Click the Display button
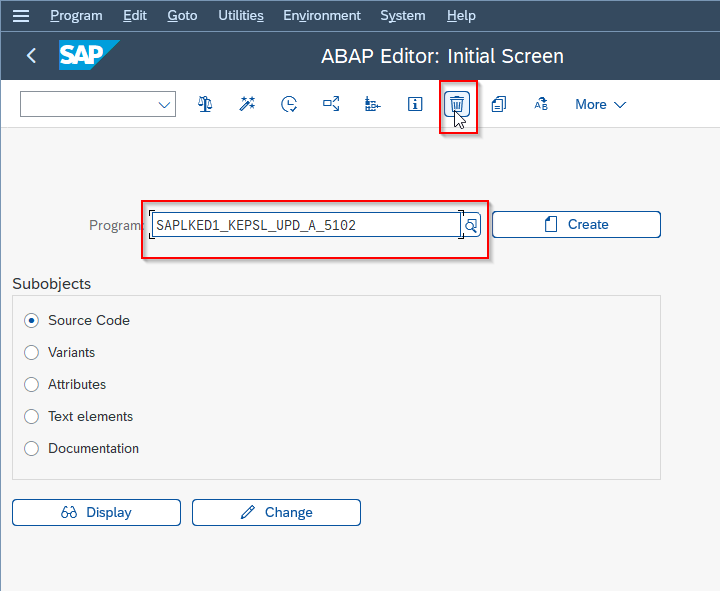 point(96,512)
